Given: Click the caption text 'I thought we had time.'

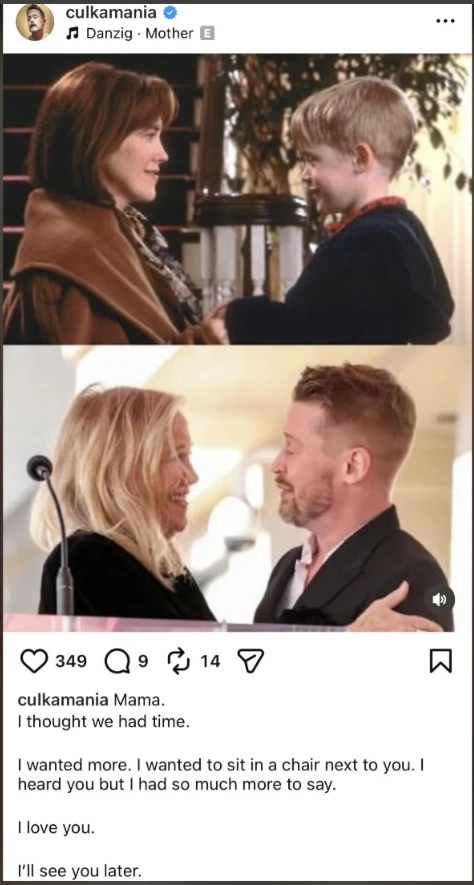Looking at the screenshot, I should pos(103,722).
